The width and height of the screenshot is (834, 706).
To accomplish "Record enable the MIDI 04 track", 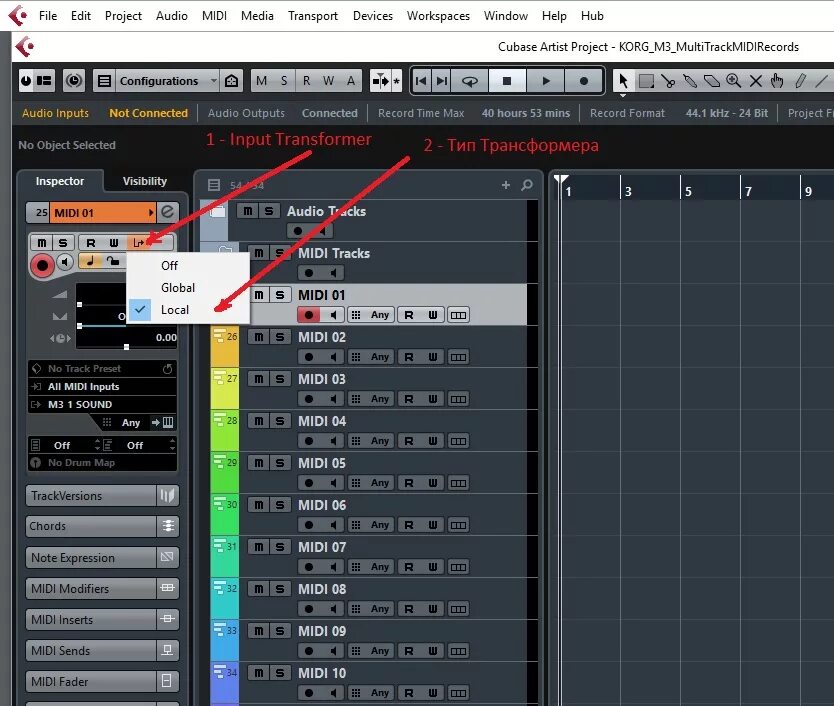I will click(308, 441).
